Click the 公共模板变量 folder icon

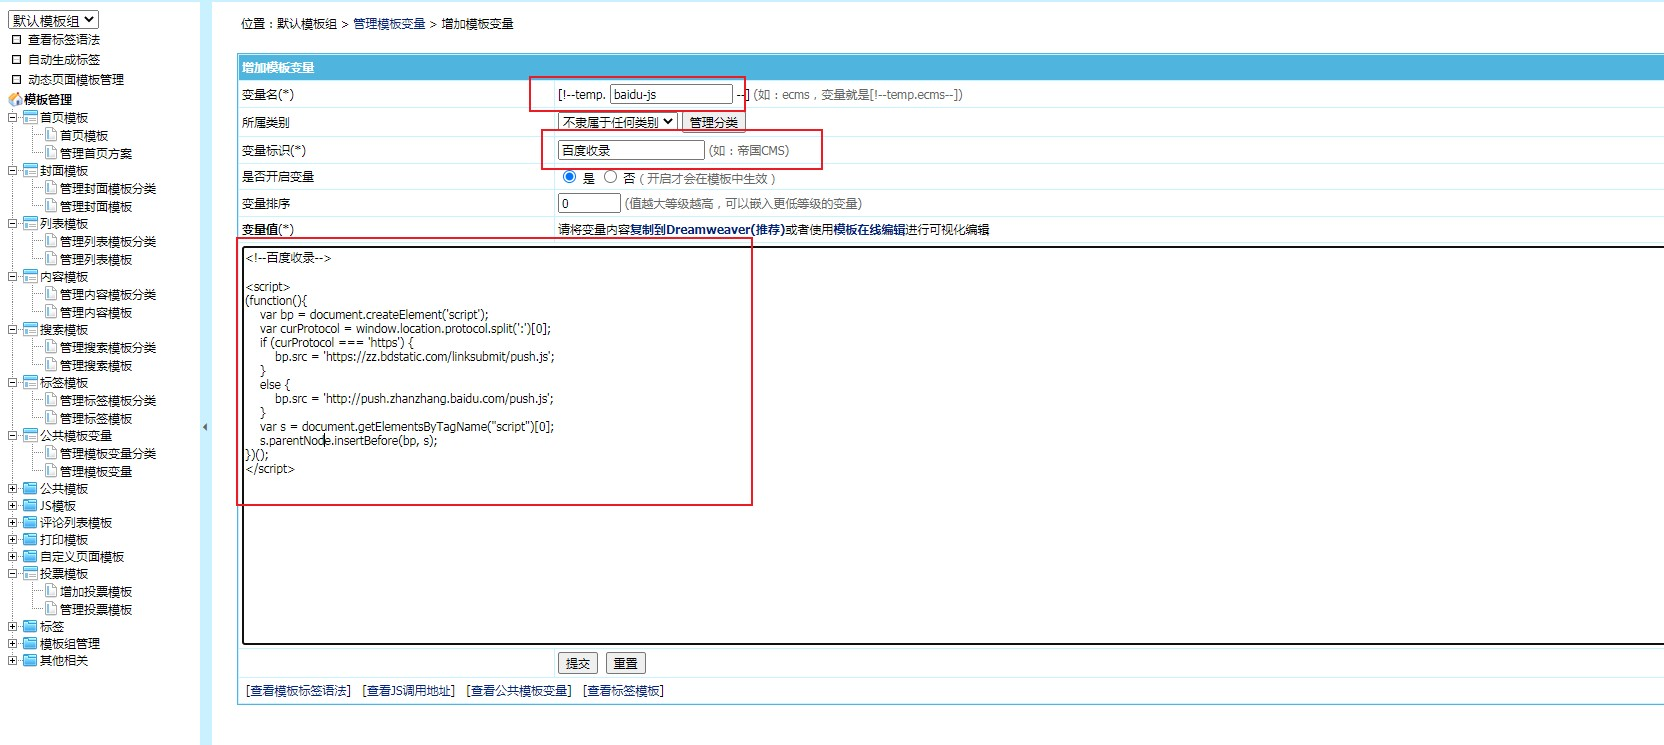click(30, 435)
